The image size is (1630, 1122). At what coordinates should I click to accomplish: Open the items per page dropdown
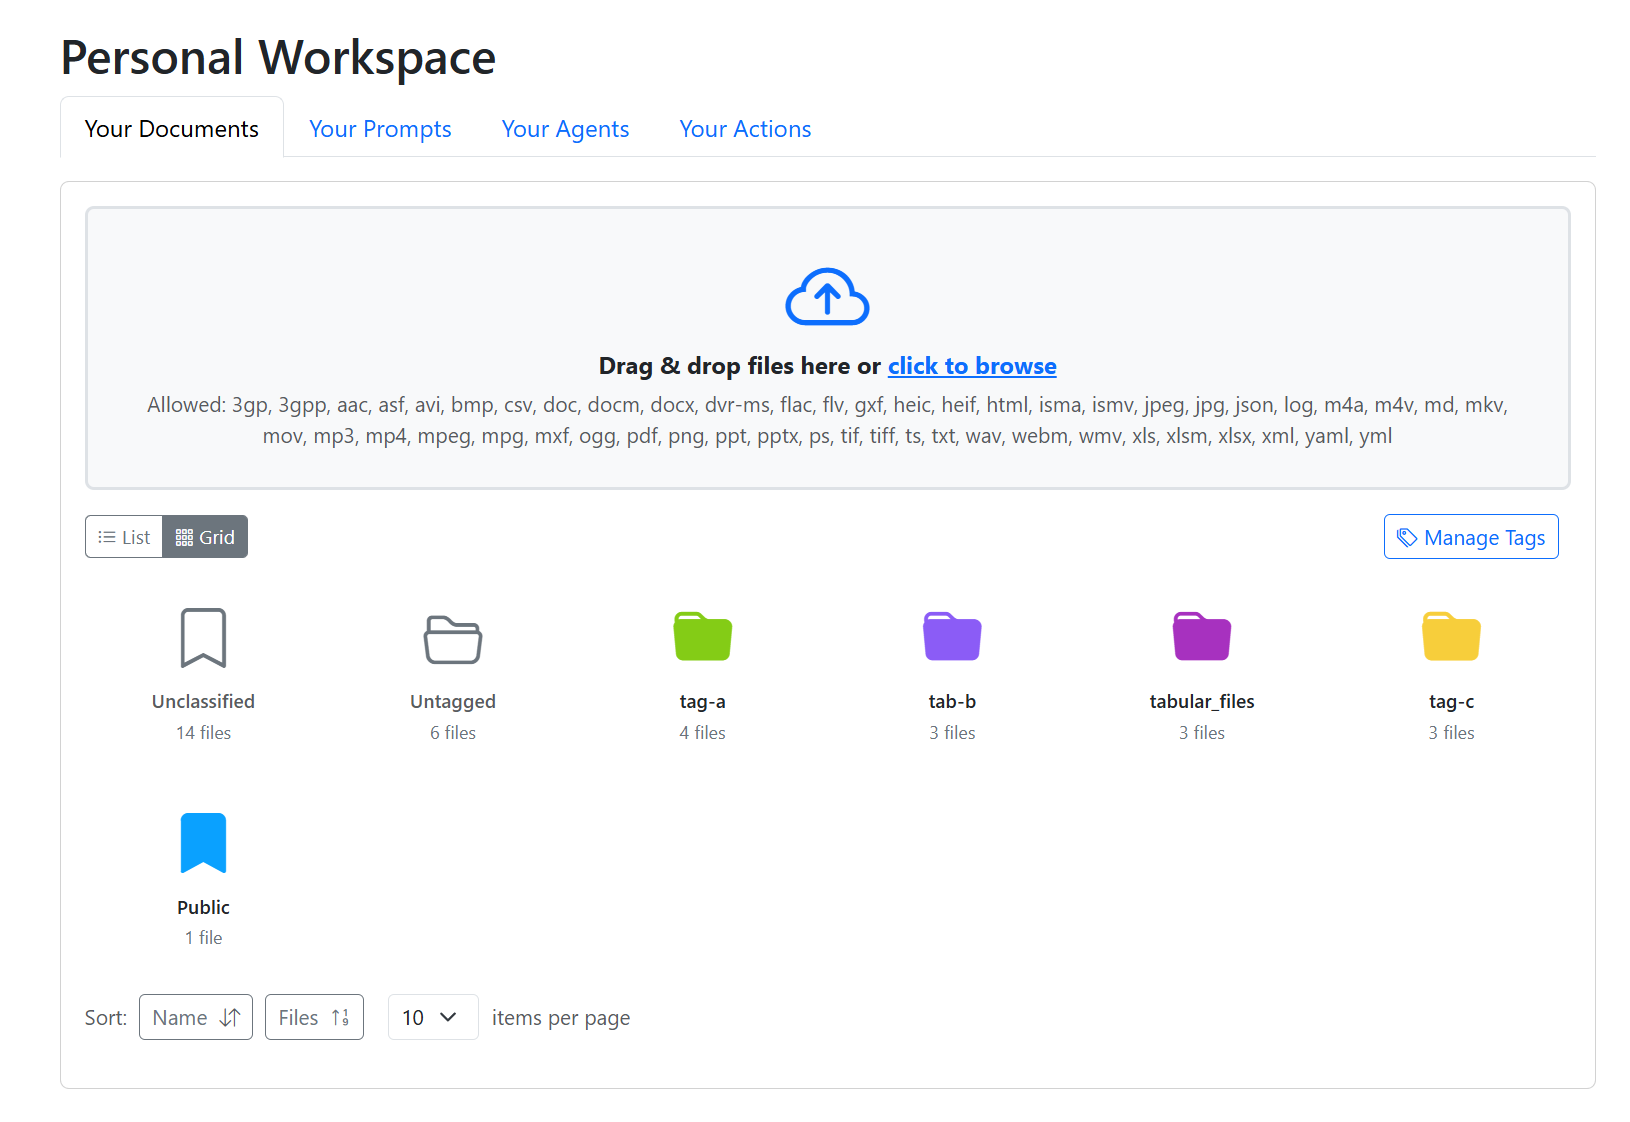(x=432, y=1017)
